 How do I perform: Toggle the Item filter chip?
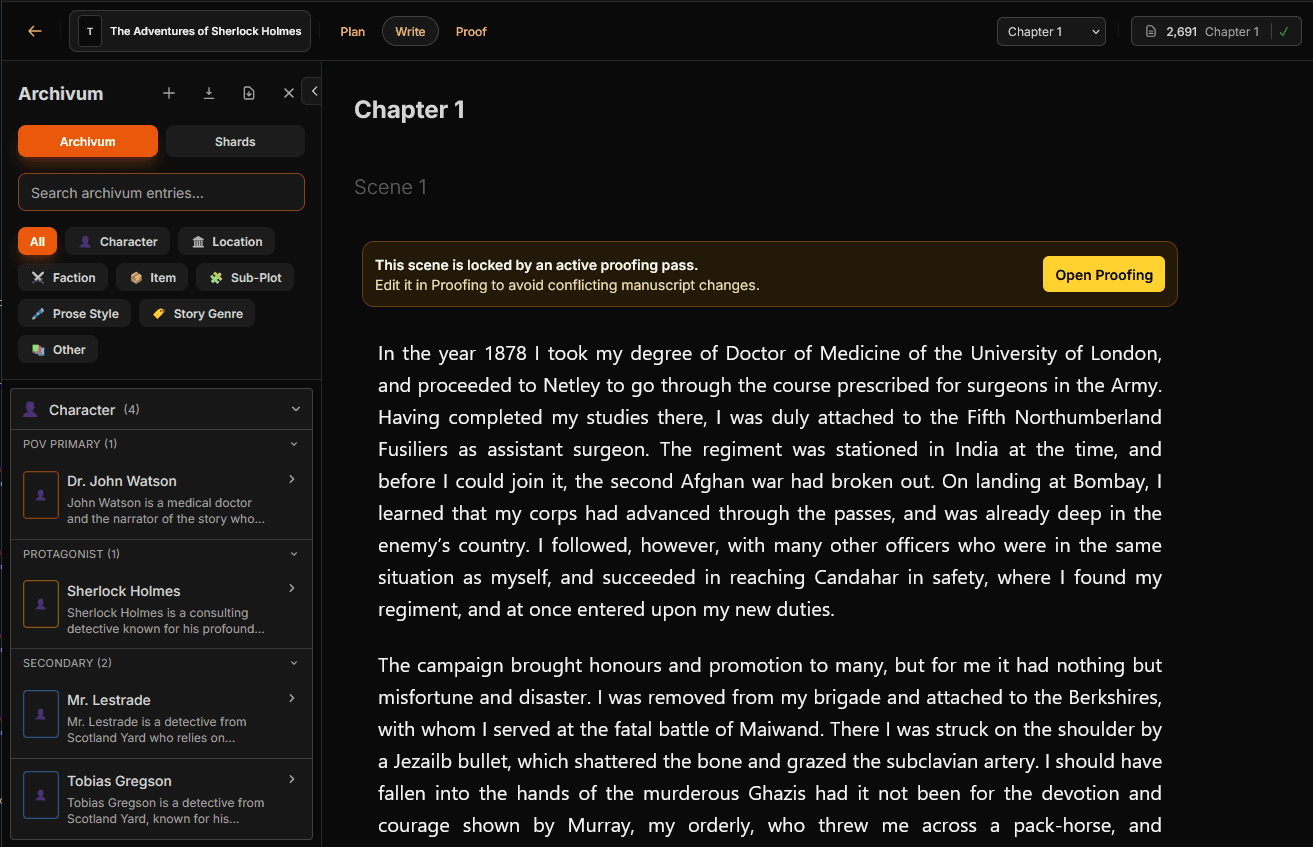click(x=152, y=277)
